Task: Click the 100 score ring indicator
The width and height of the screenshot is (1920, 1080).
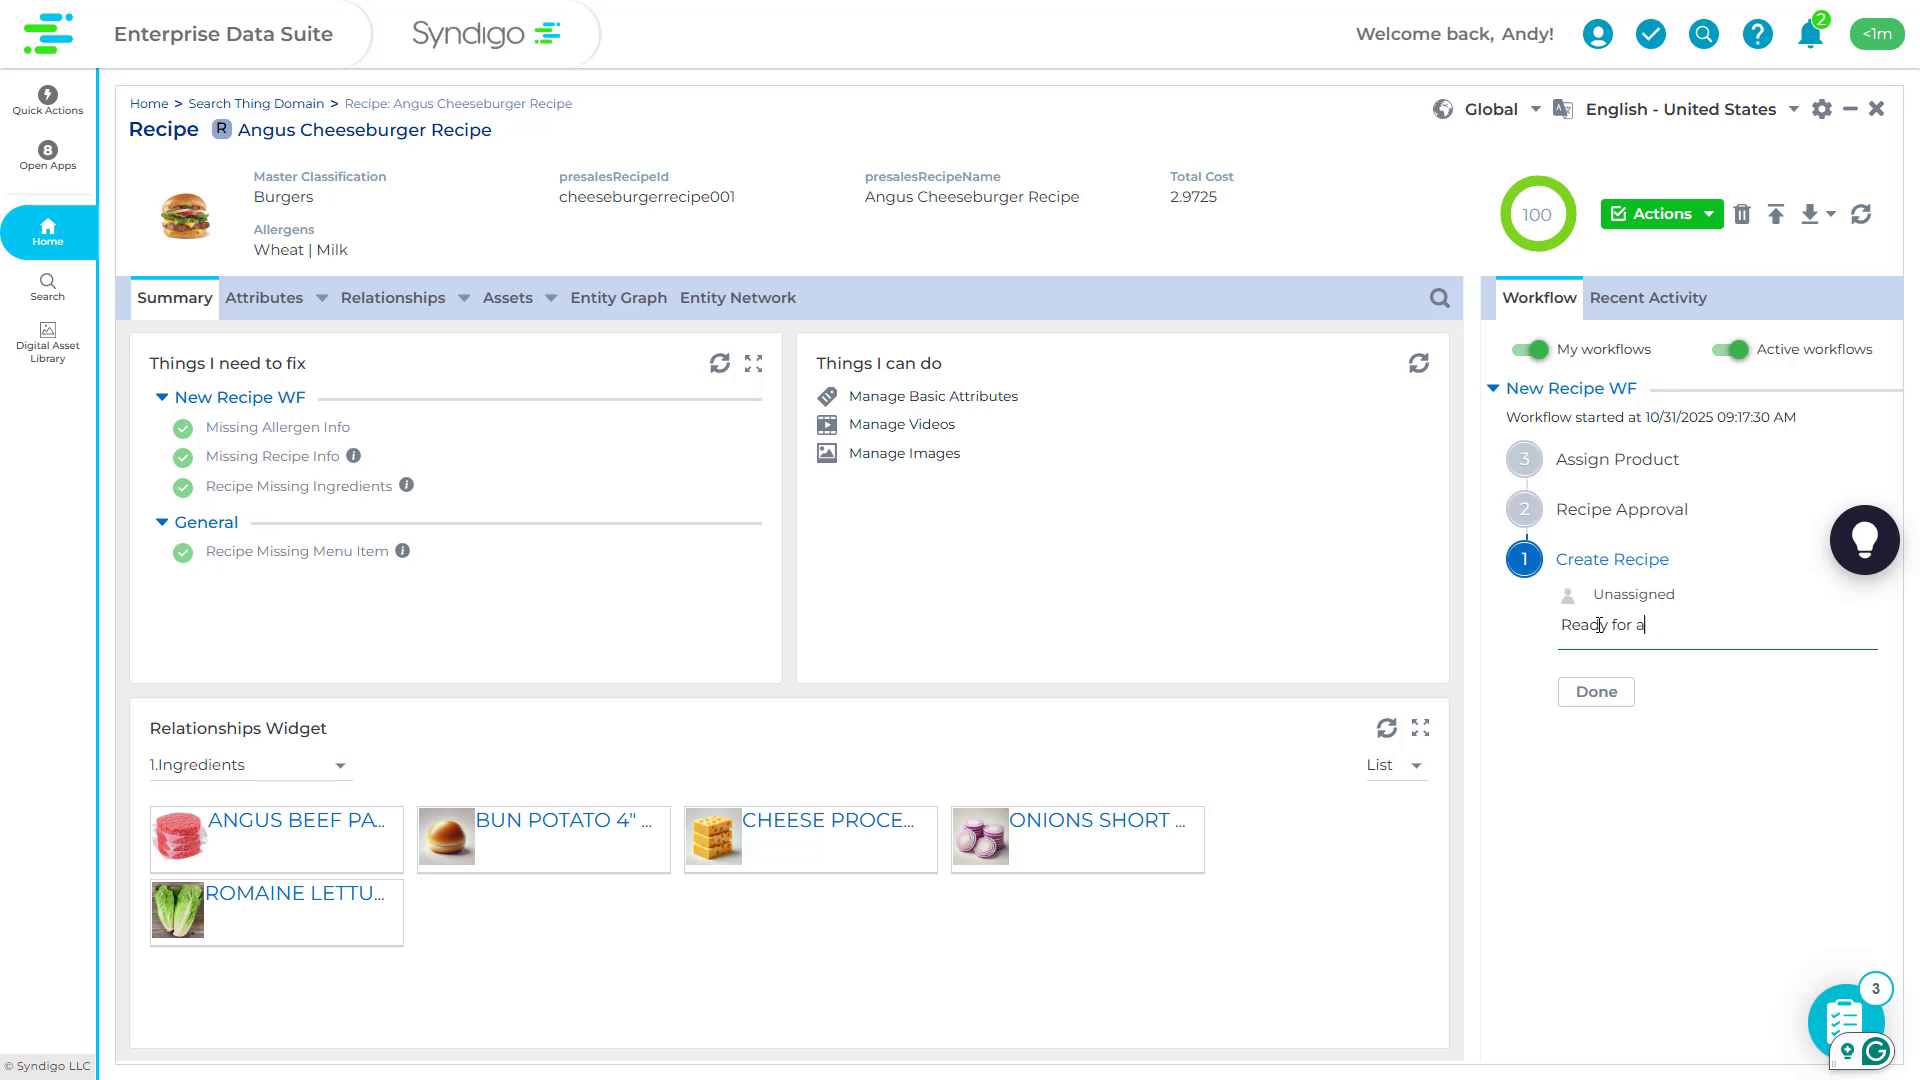Action: coord(1537,213)
